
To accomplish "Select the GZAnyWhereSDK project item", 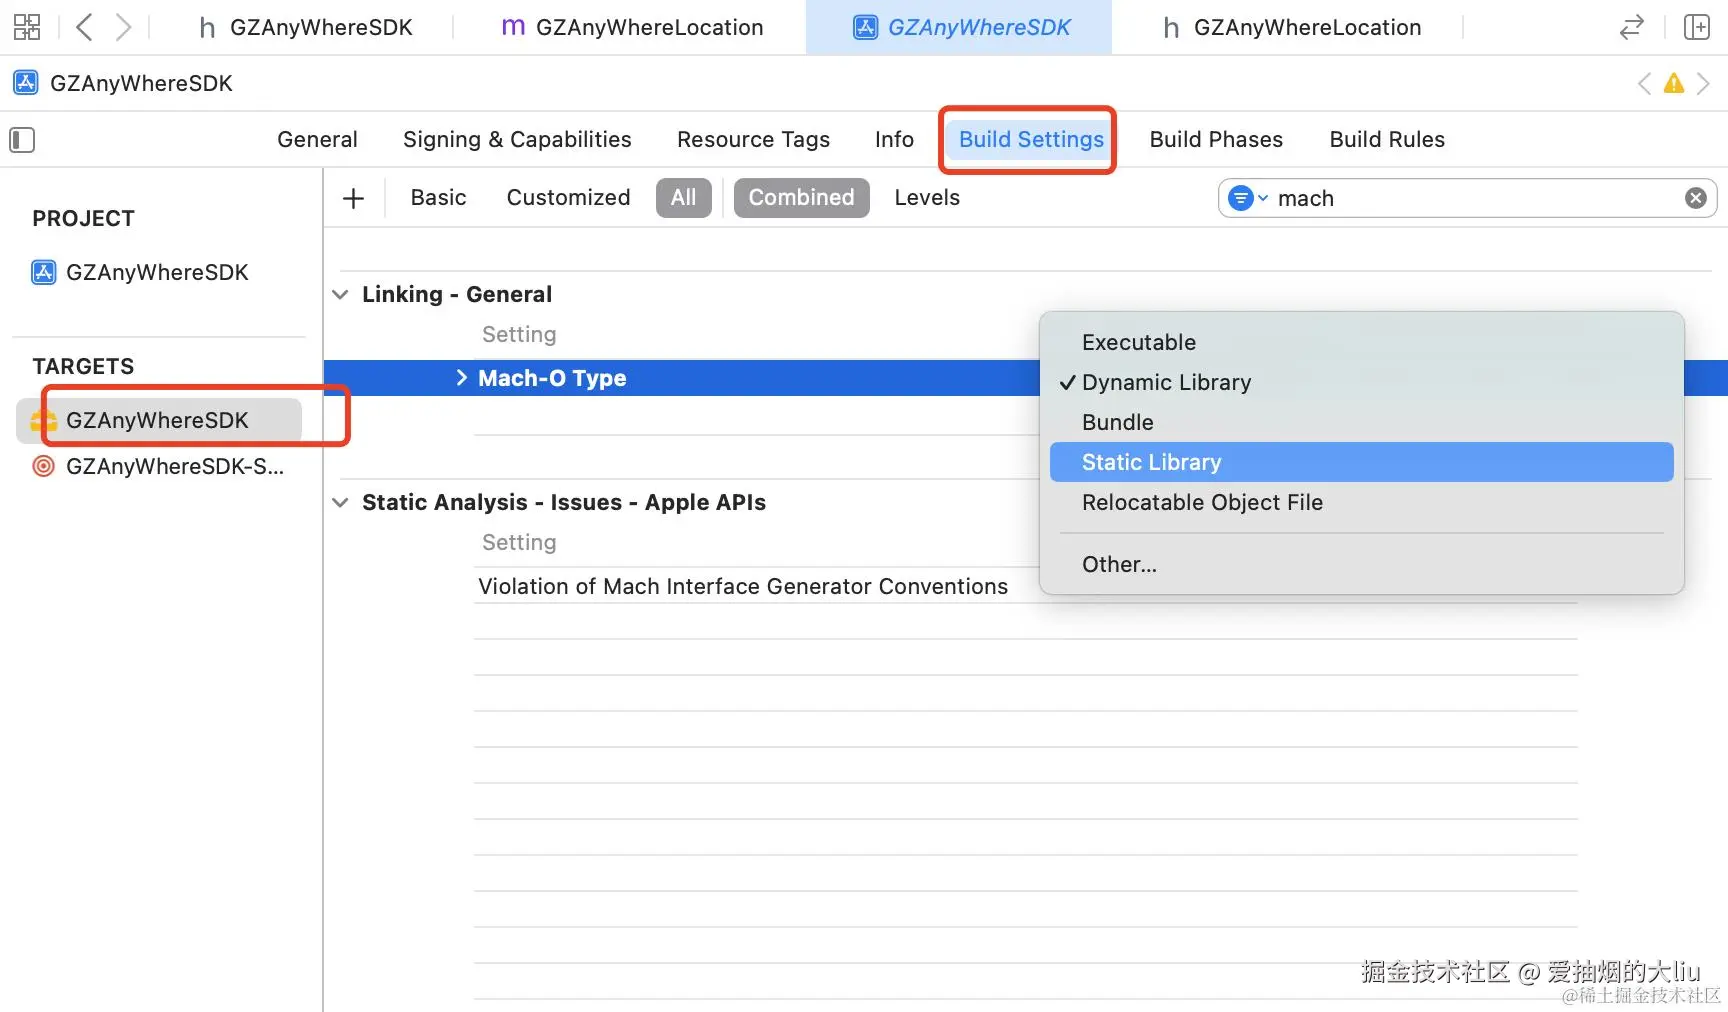I will click(156, 272).
